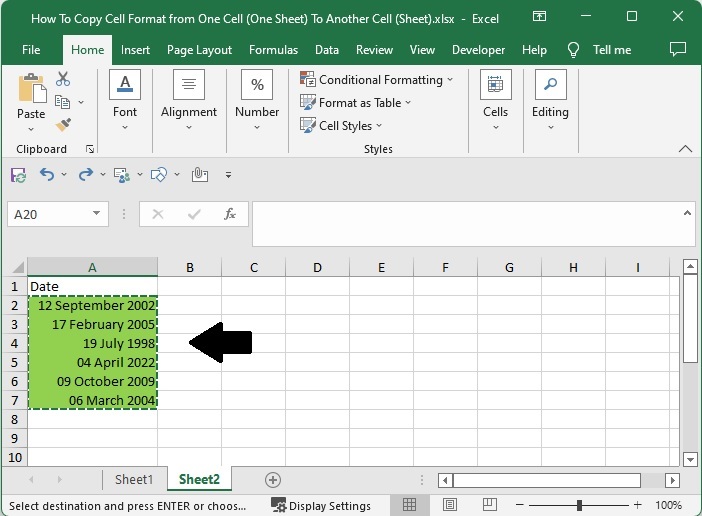The width and height of the screenshot is (702, 516).
Task: Select the Date header cell
Action: [x=93, y=286]
